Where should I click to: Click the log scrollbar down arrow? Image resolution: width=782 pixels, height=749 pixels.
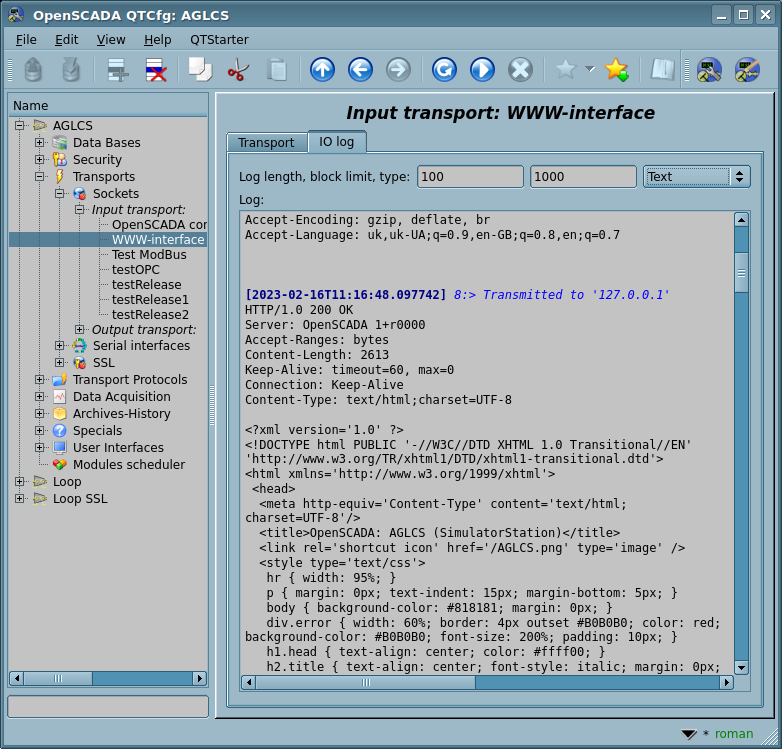(x=742, y=667)
